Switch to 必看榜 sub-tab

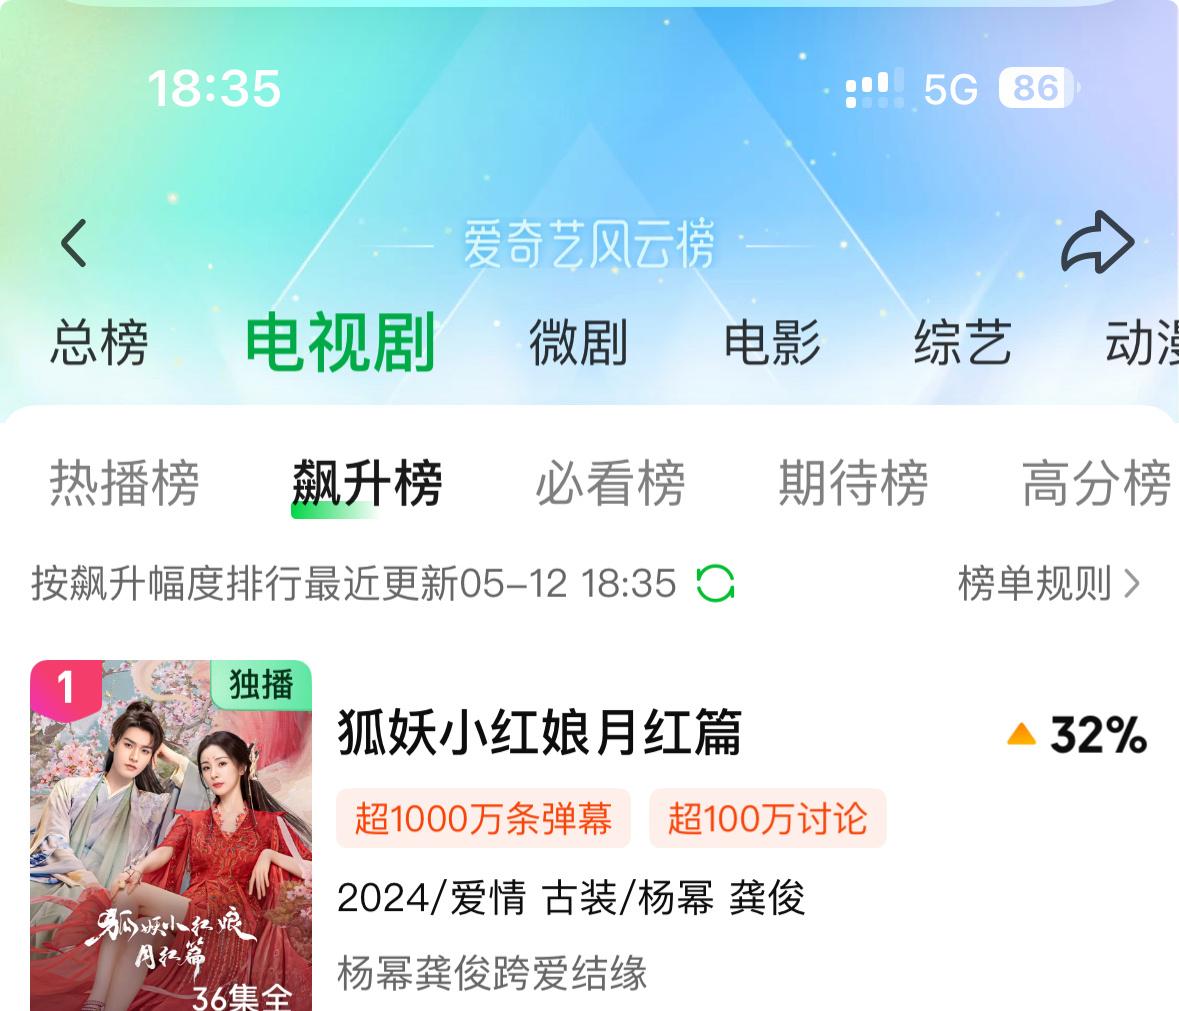click(610, 483)
